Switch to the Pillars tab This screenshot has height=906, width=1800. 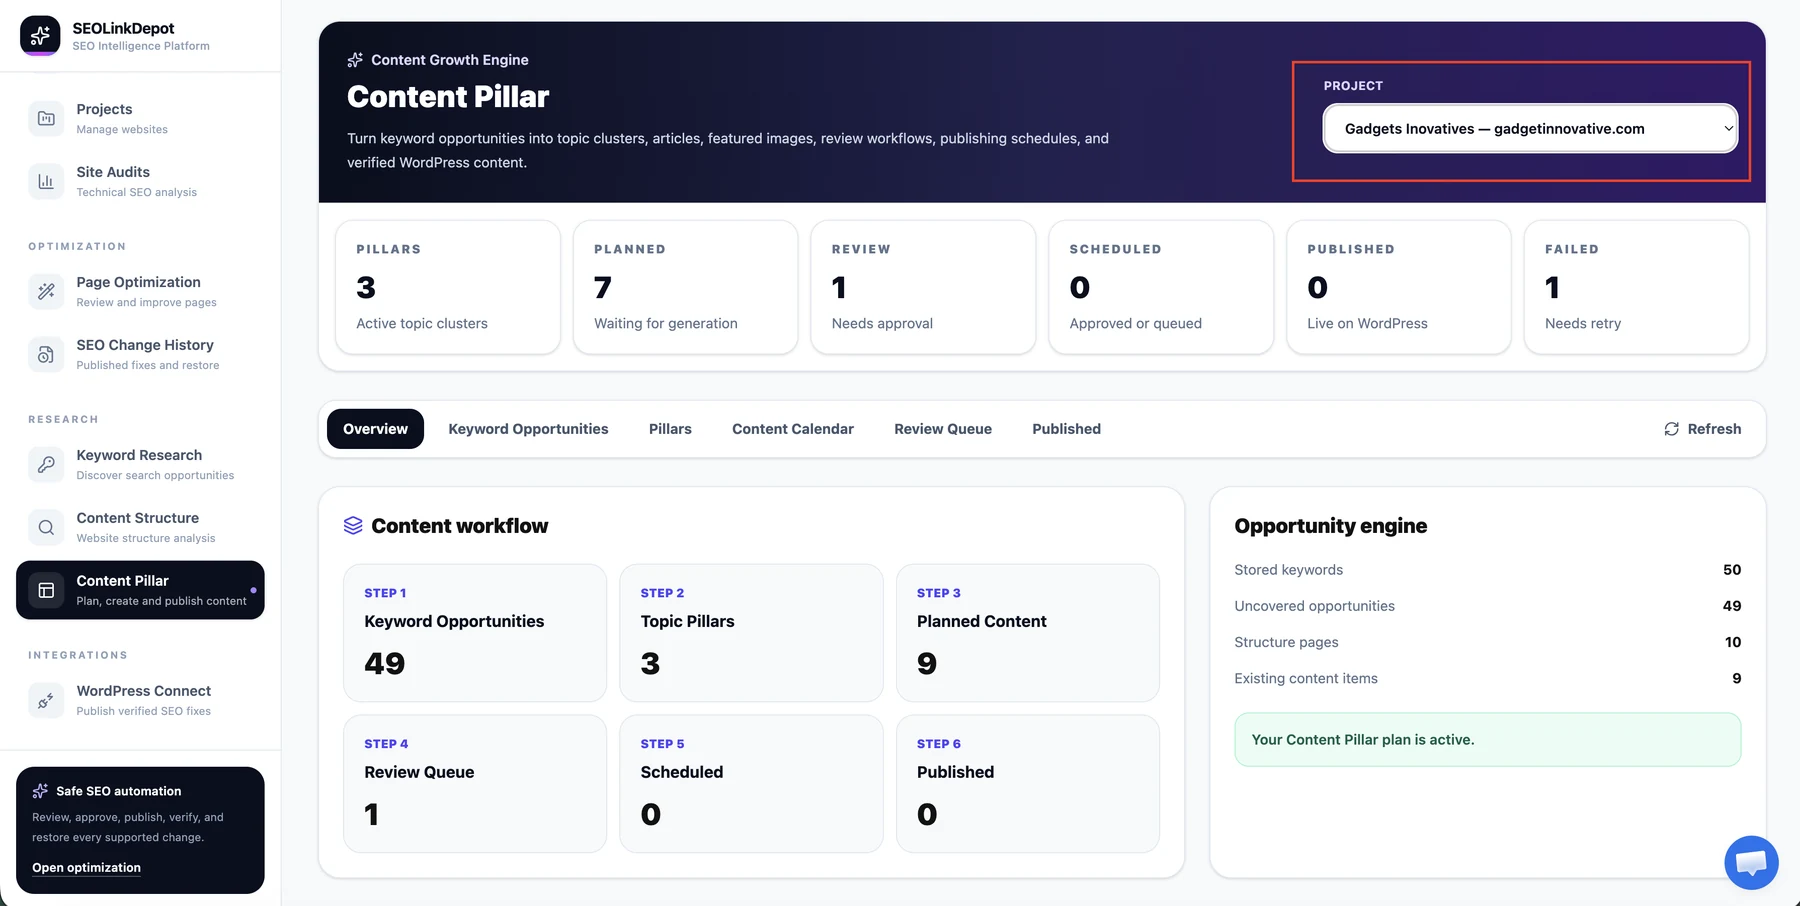(670, 429)
